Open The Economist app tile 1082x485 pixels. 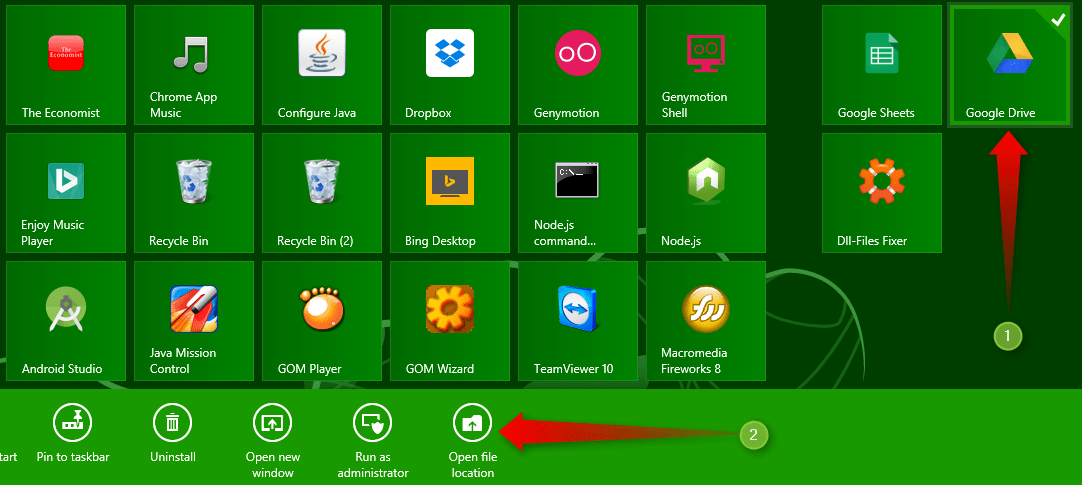66,65
